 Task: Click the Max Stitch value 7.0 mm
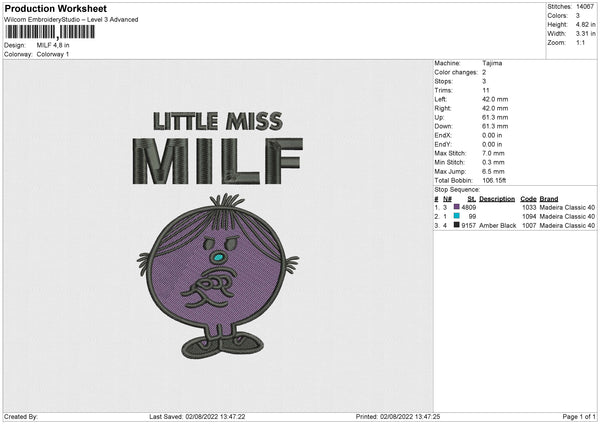[x=493, y=153]
